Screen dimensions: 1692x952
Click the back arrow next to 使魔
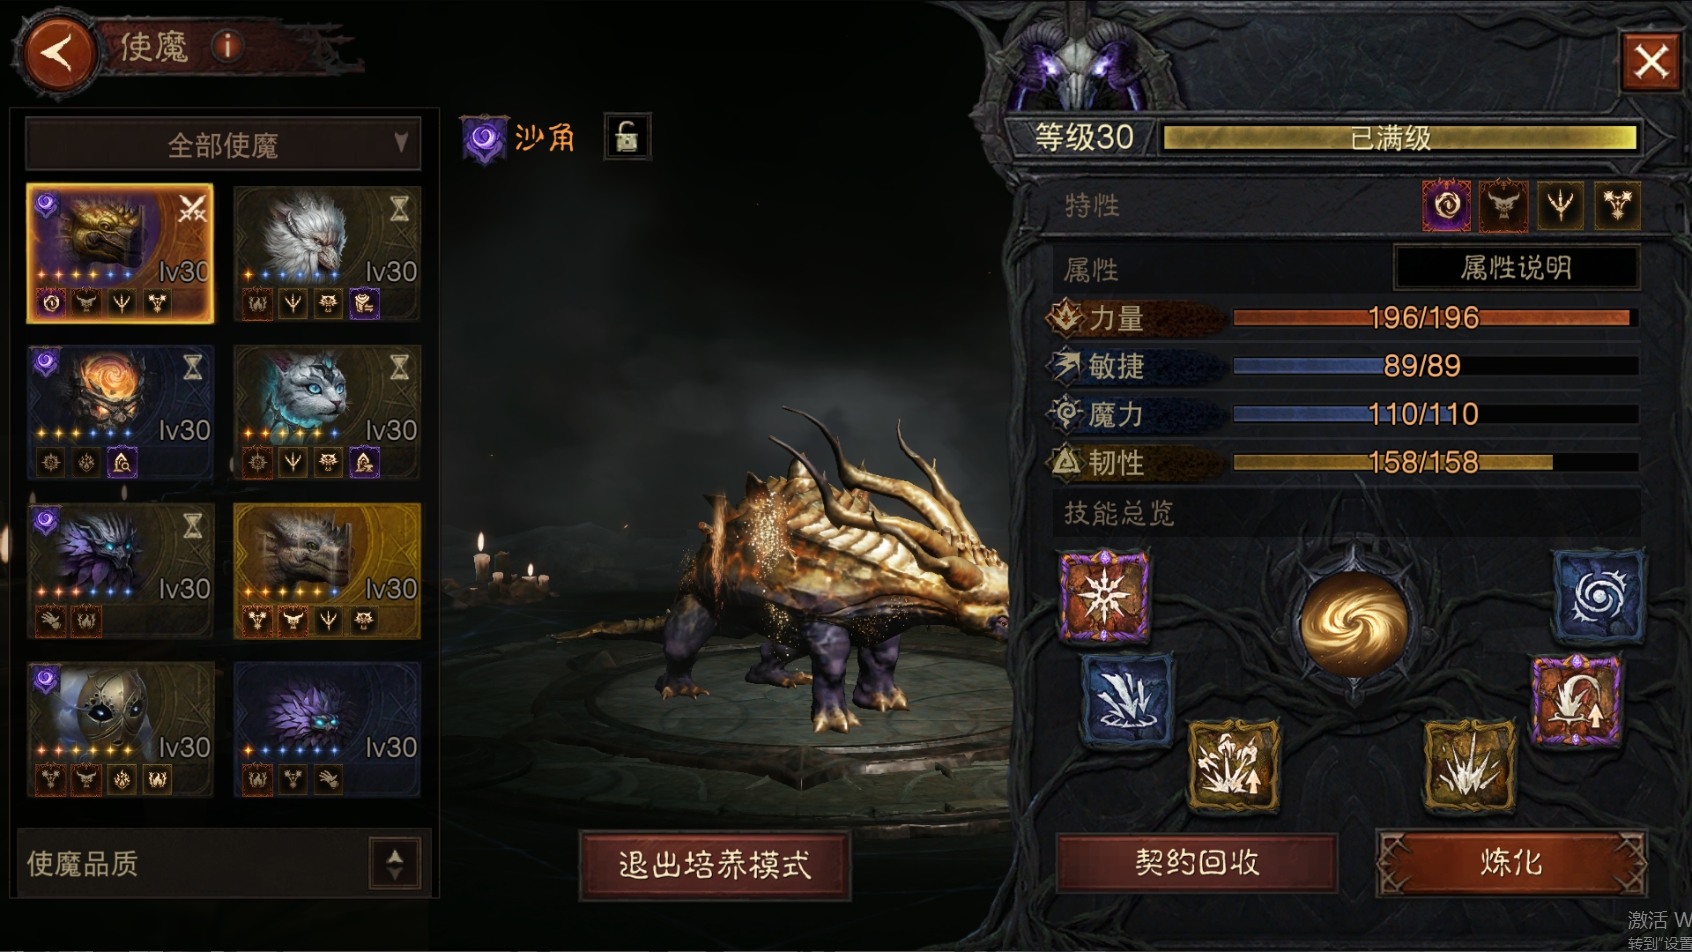56,53
